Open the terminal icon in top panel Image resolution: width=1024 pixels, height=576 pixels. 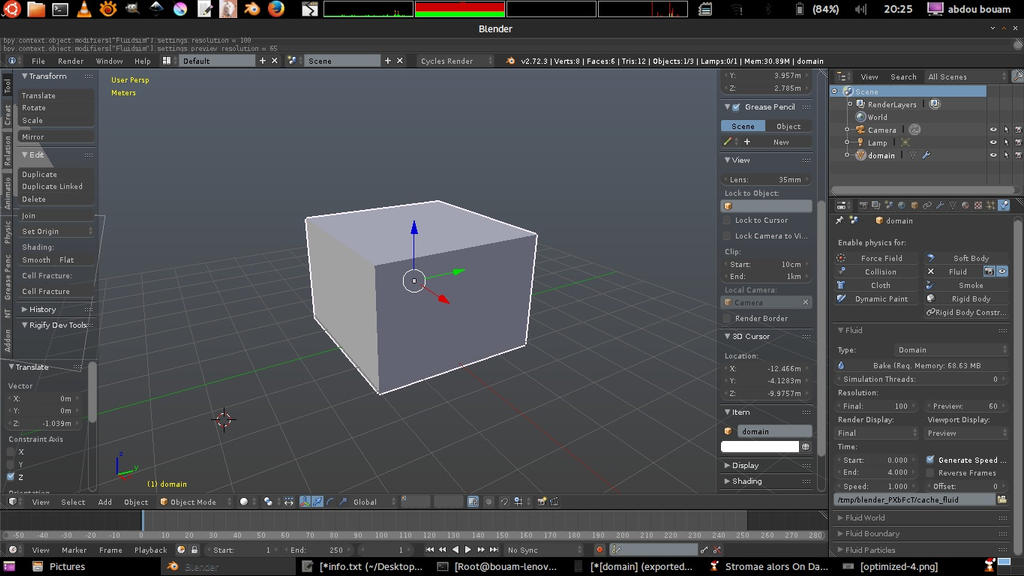pyautogui.click(x=60, y=9)
